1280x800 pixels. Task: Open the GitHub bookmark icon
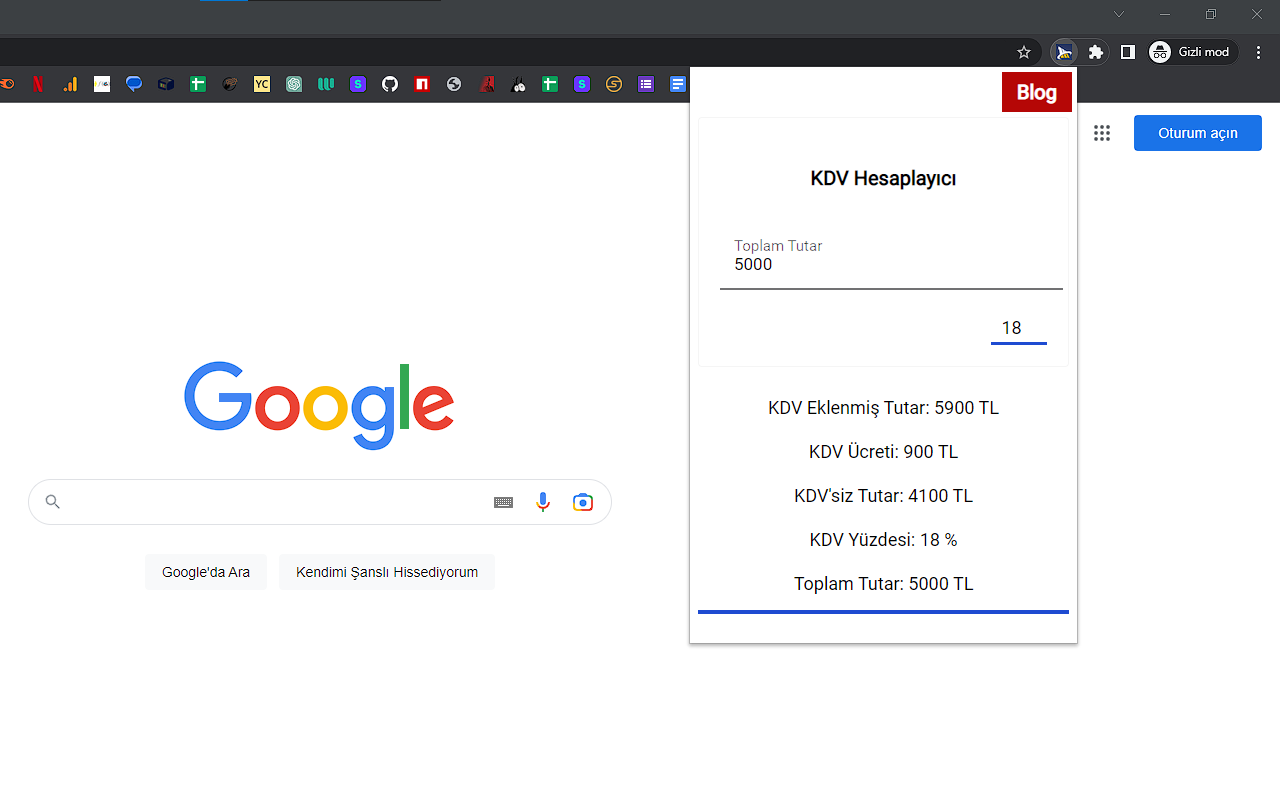(x=390, y=84)
